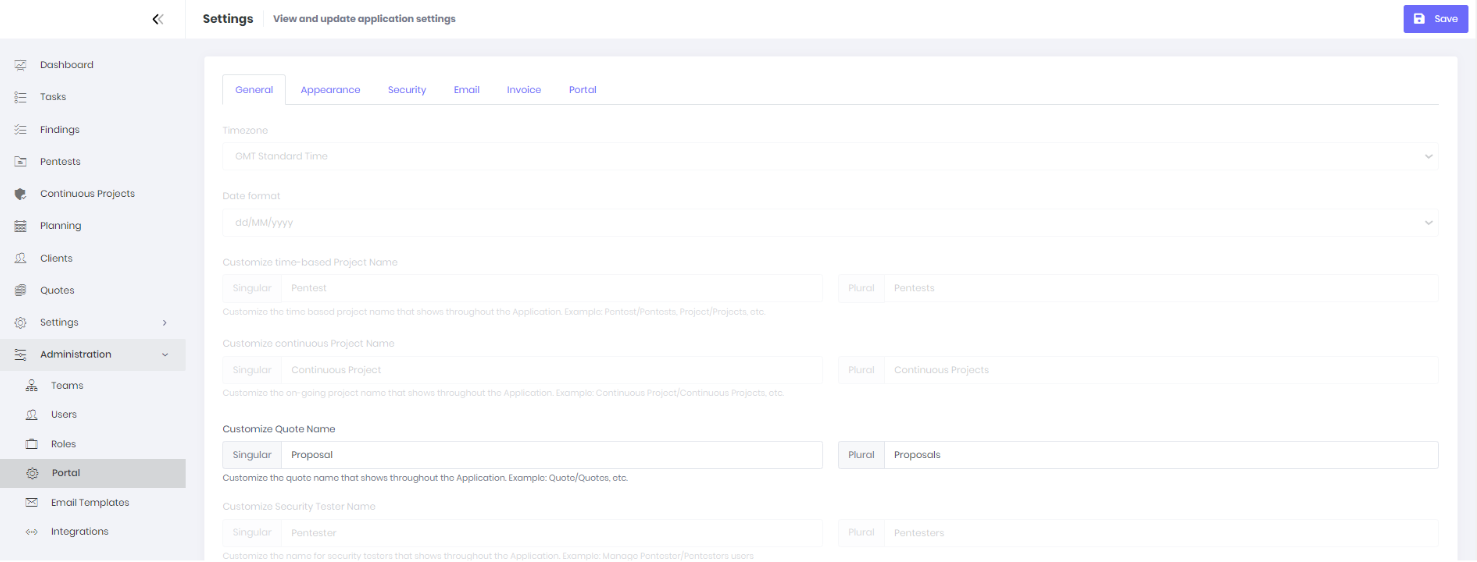Click the Integrations link icon
Screen dimensions: 1477x562
31,532
